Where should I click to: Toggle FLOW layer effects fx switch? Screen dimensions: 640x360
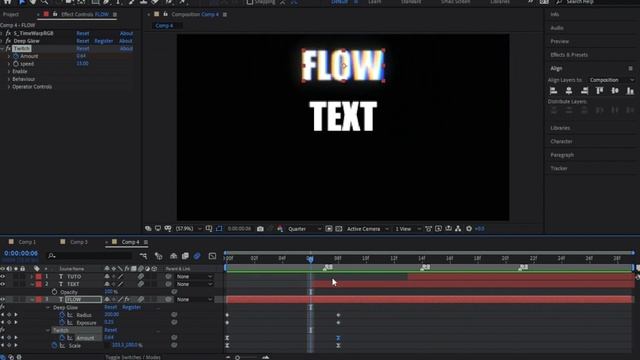click(127, 300)
